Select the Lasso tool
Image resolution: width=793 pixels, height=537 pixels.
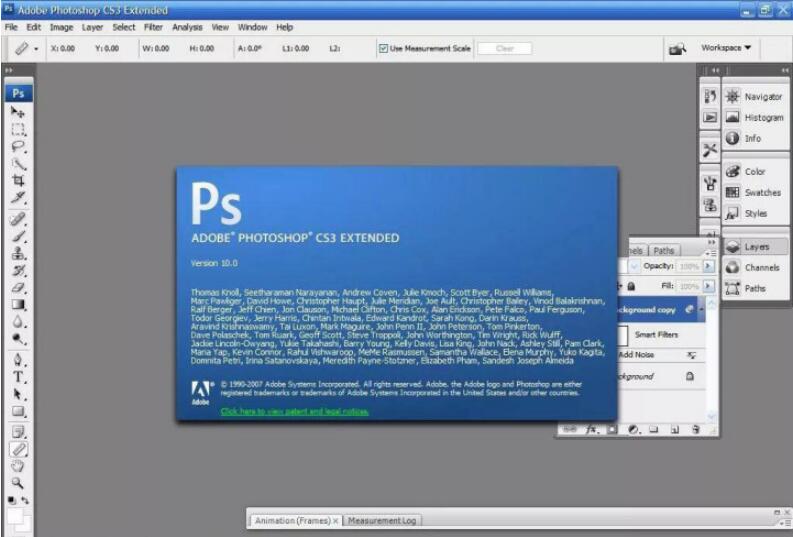(x=18, y=147)
